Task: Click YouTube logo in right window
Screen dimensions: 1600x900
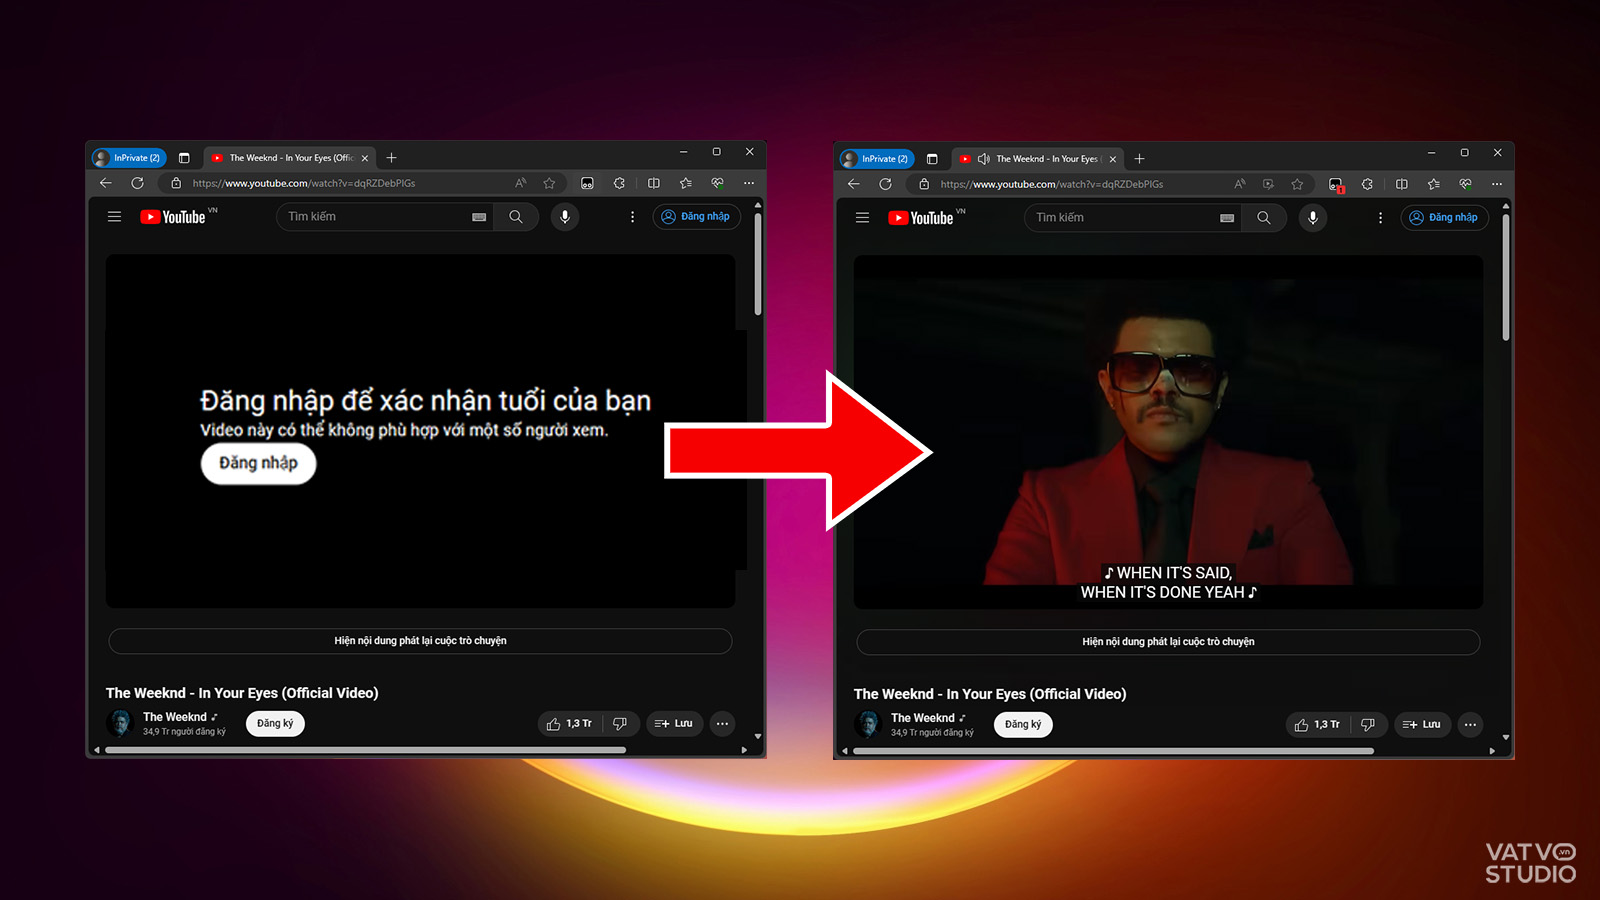Action: coord(921,217)
